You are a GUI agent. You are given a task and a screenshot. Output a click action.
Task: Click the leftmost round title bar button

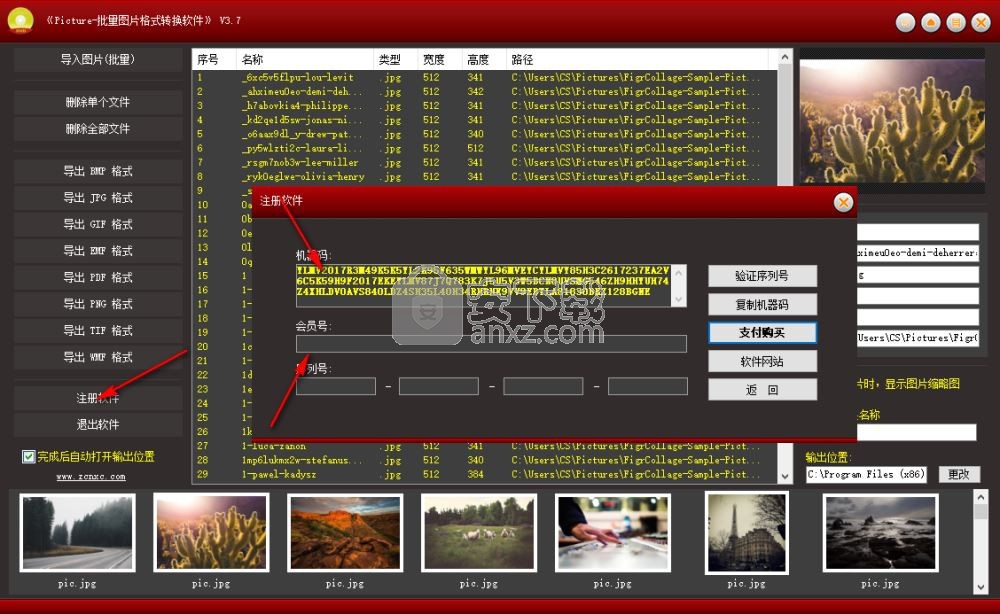click(906, 22)
